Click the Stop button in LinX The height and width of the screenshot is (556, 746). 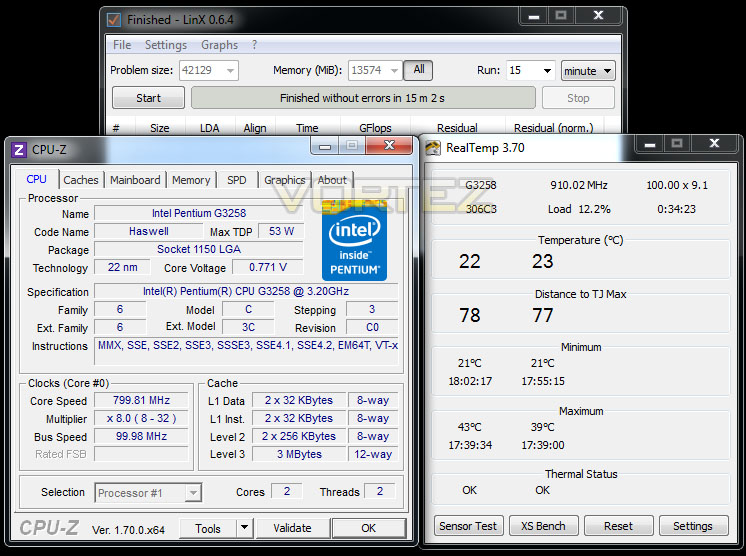tap(578, 98)
